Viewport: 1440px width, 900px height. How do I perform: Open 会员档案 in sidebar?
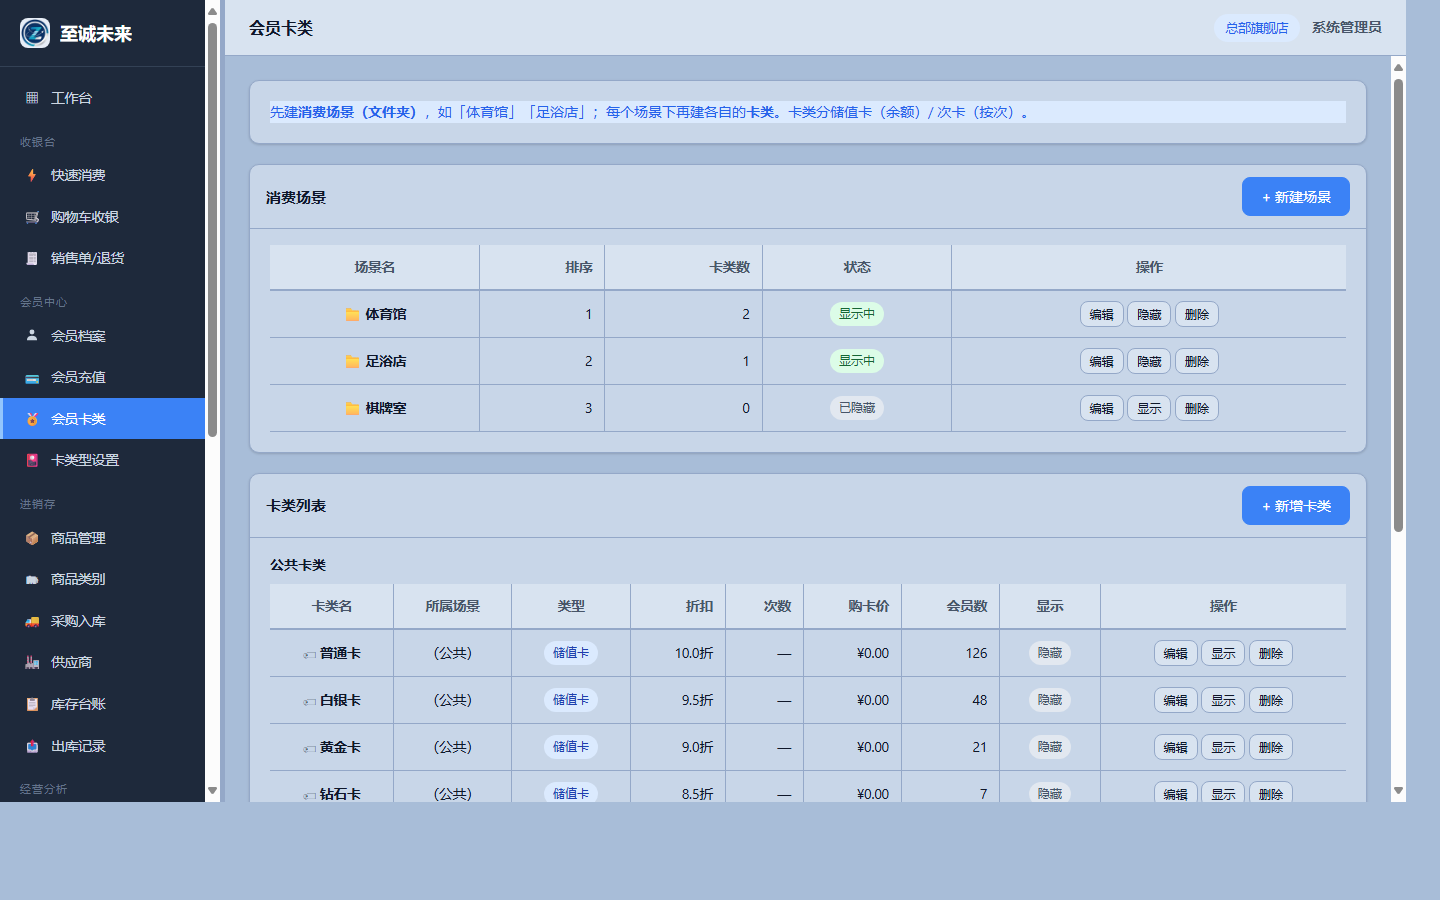point(102,336)
